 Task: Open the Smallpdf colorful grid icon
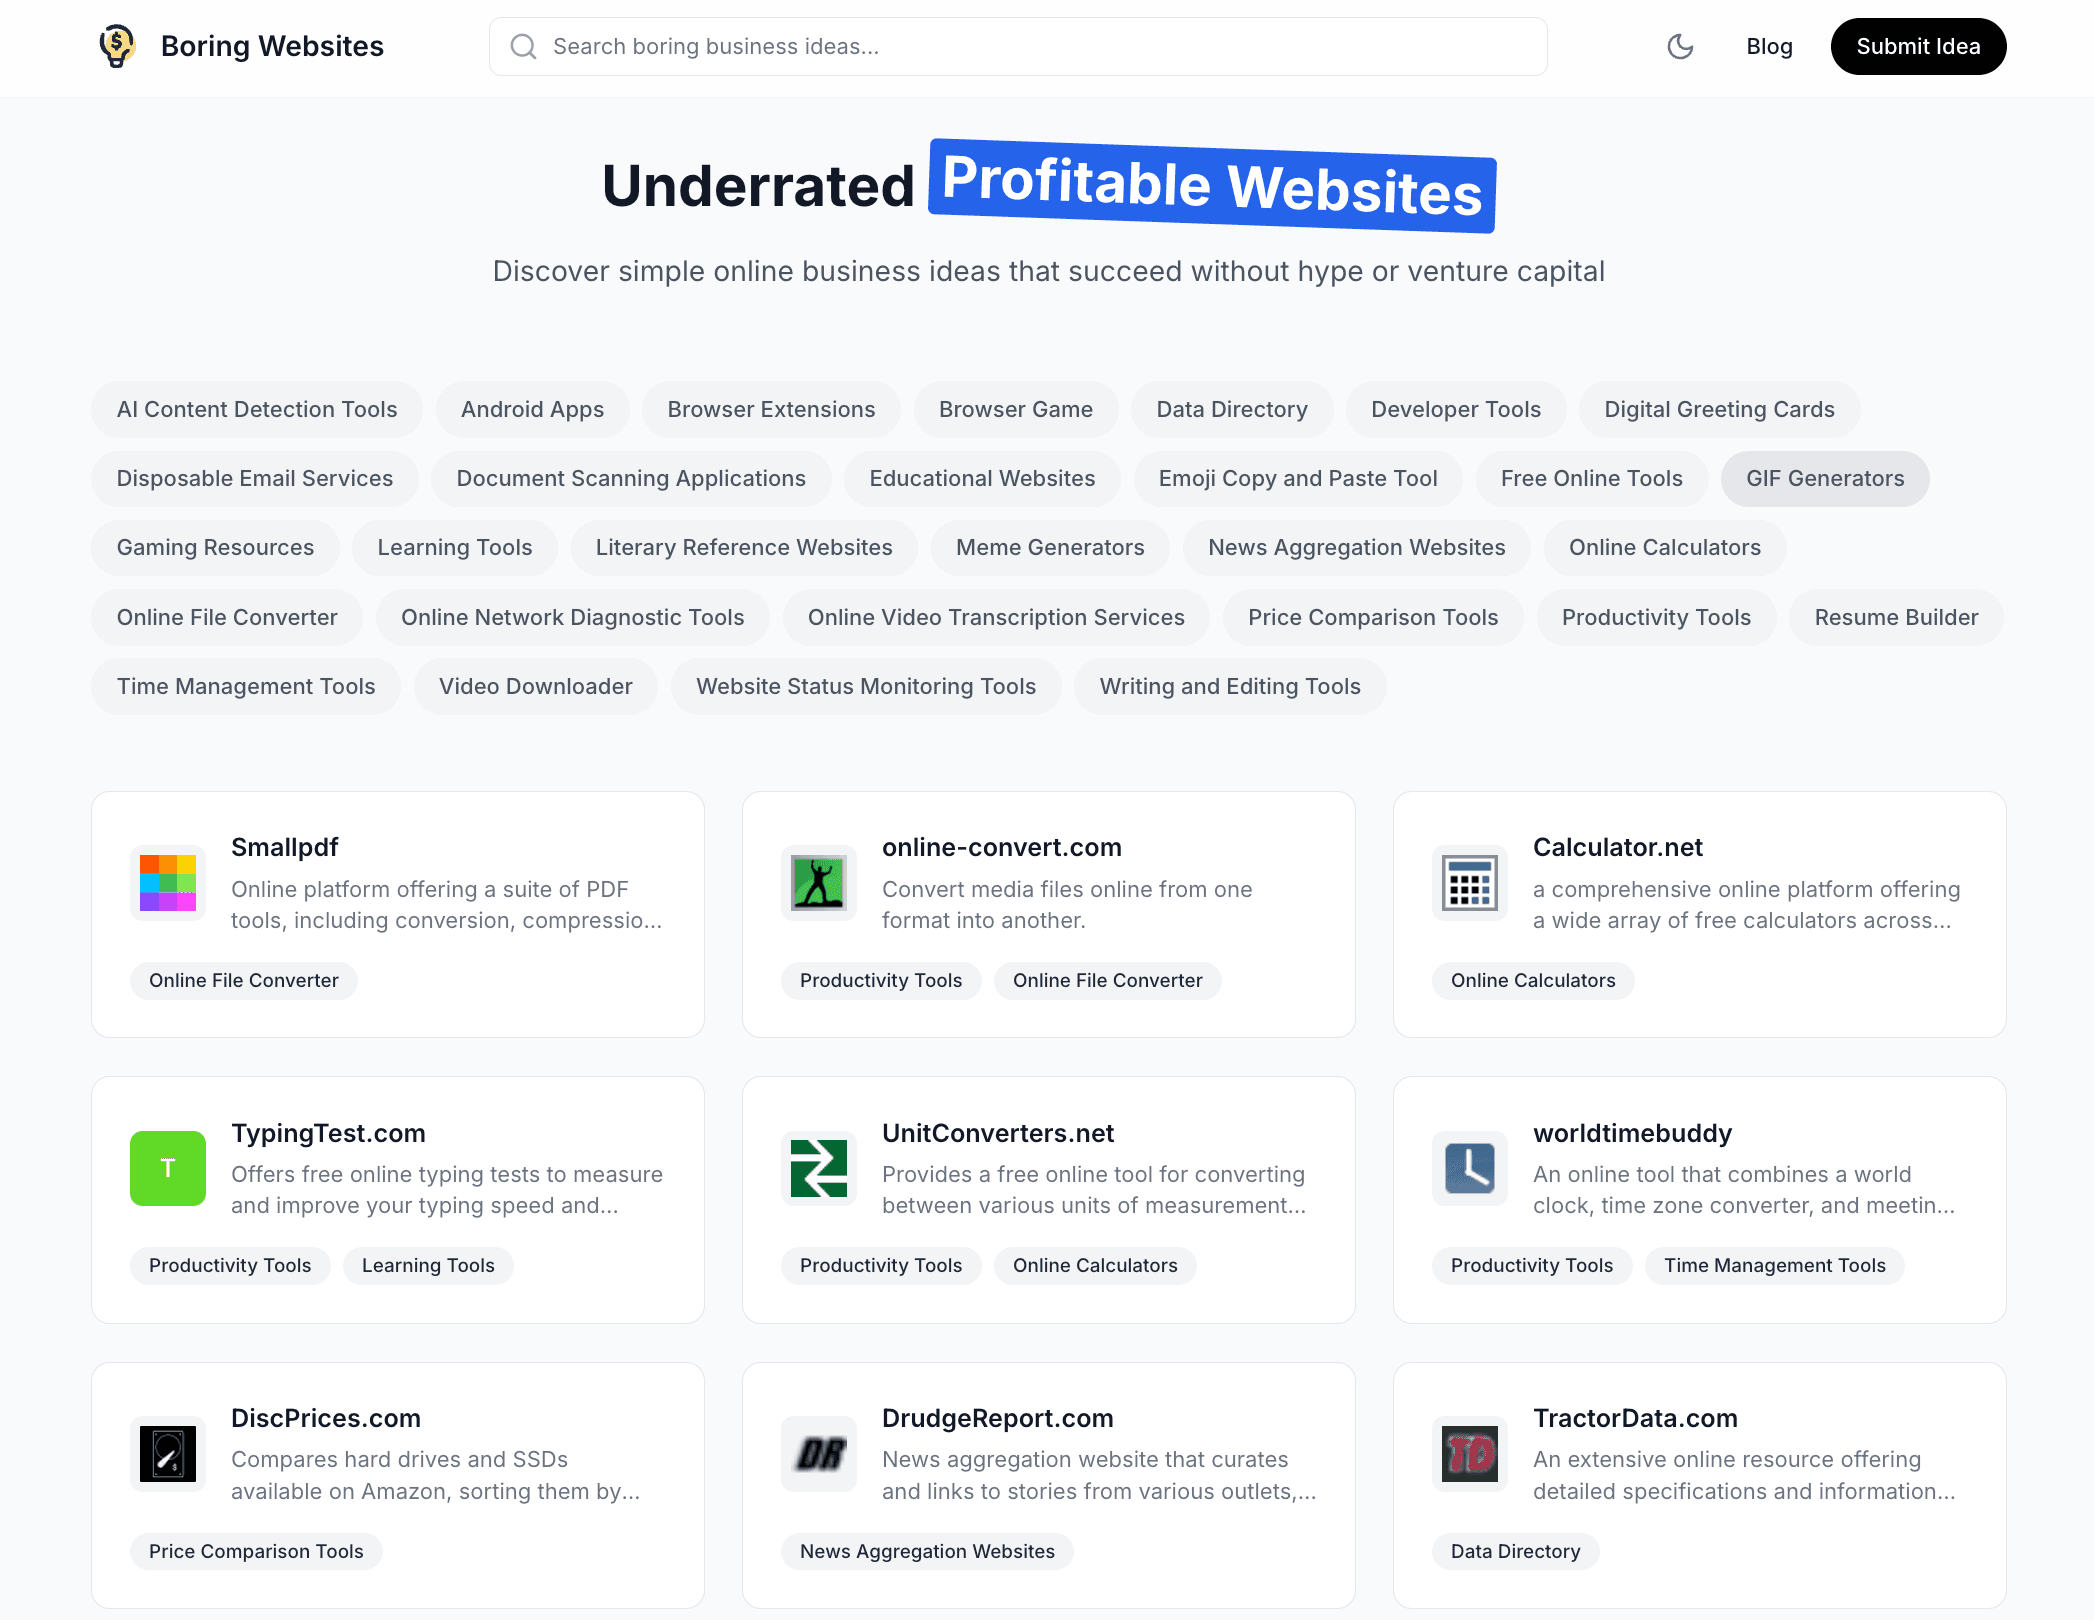point(168,883)
